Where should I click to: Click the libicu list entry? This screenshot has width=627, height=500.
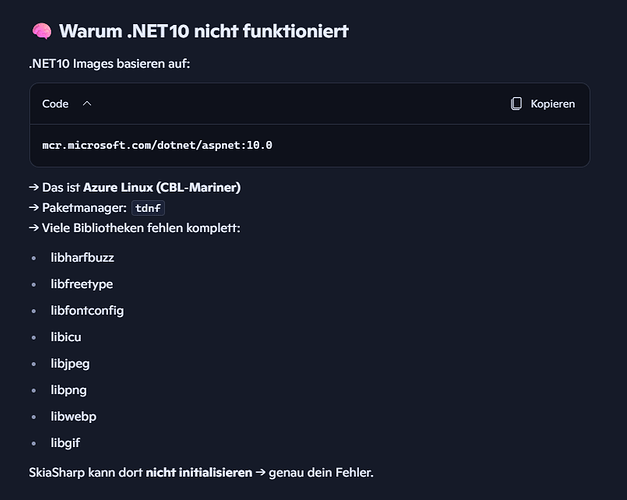(x=68, y=337)
